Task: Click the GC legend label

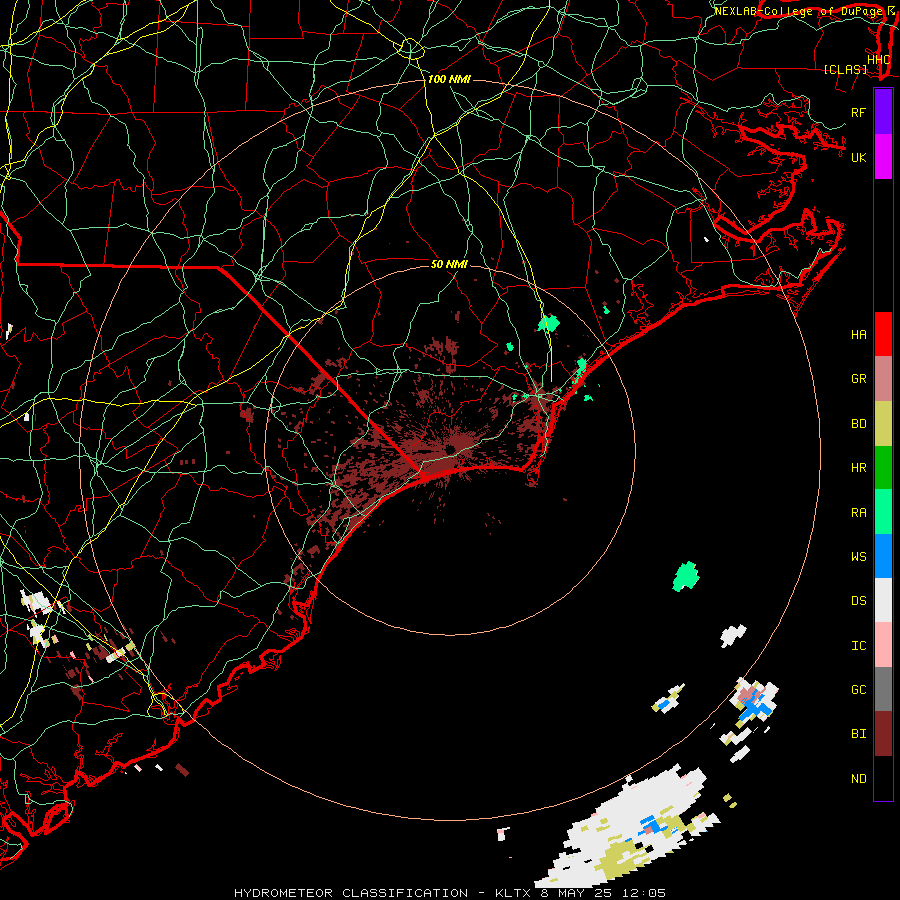Action: 858,690
